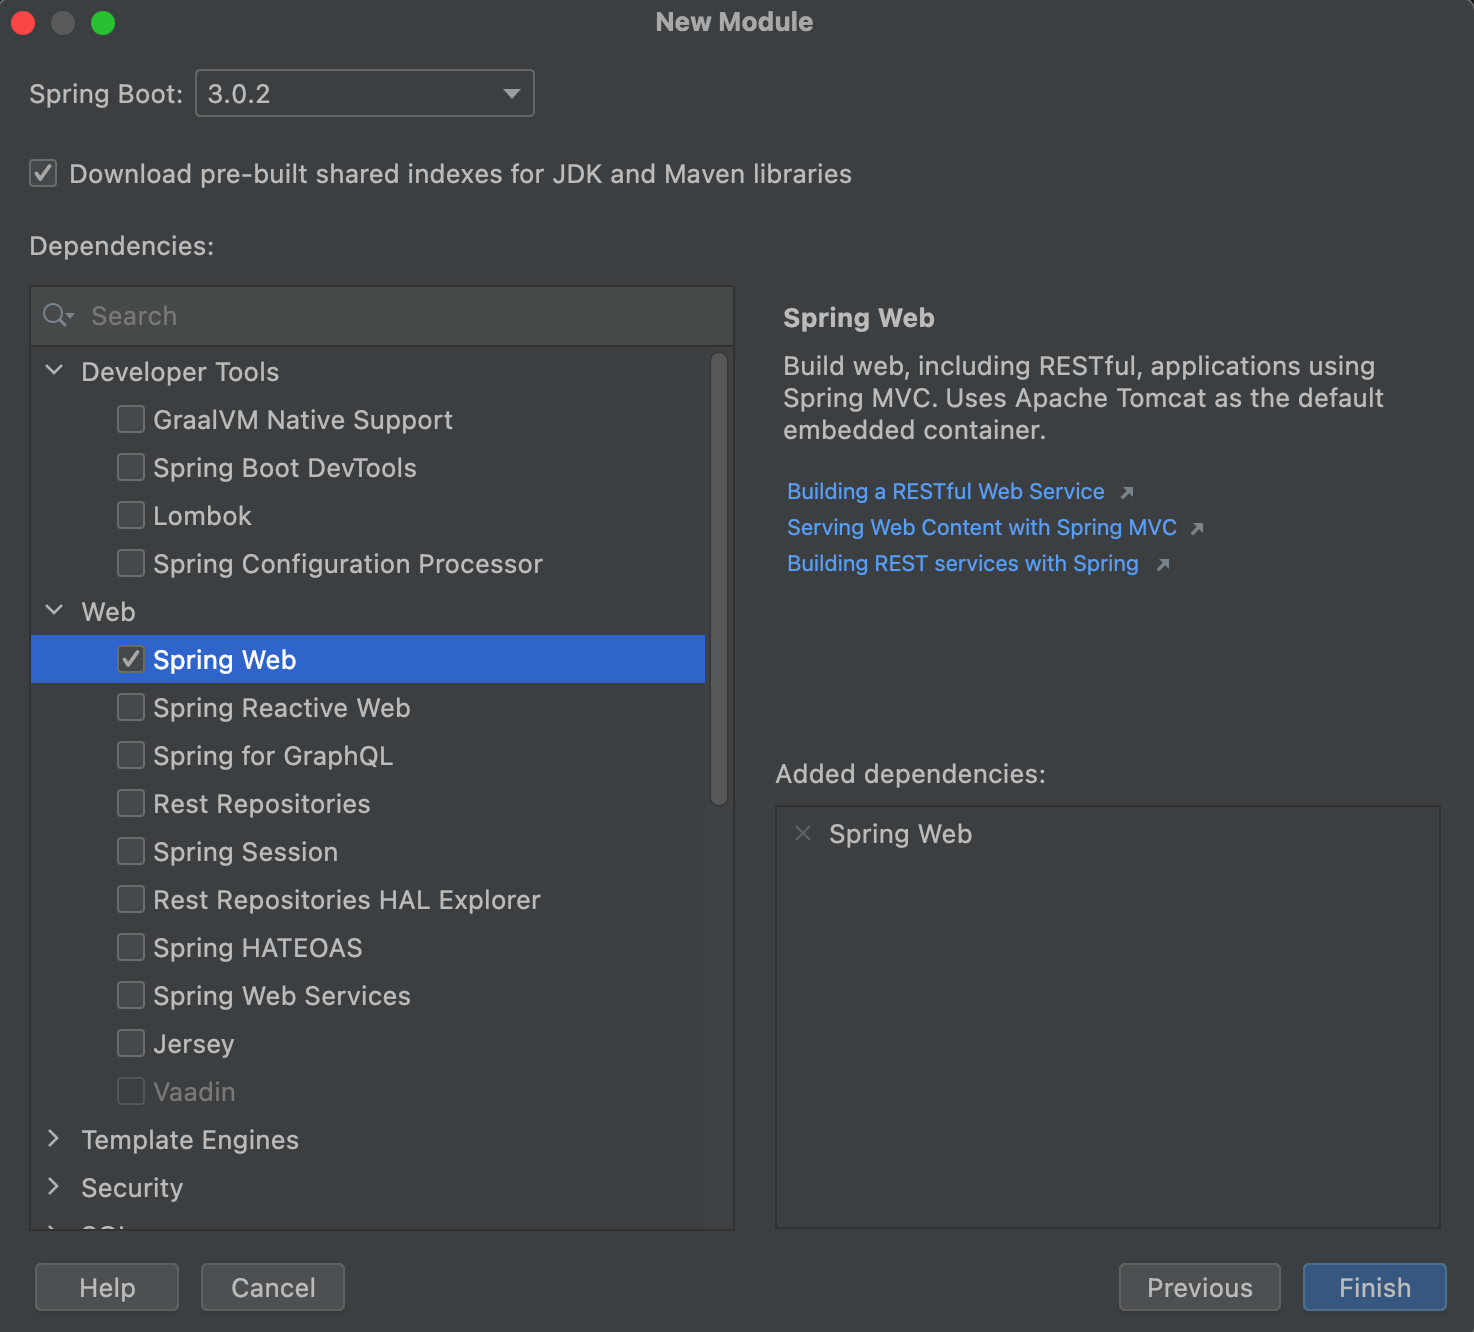Open Serving Web Content with Spring MVC

[982, 528]
